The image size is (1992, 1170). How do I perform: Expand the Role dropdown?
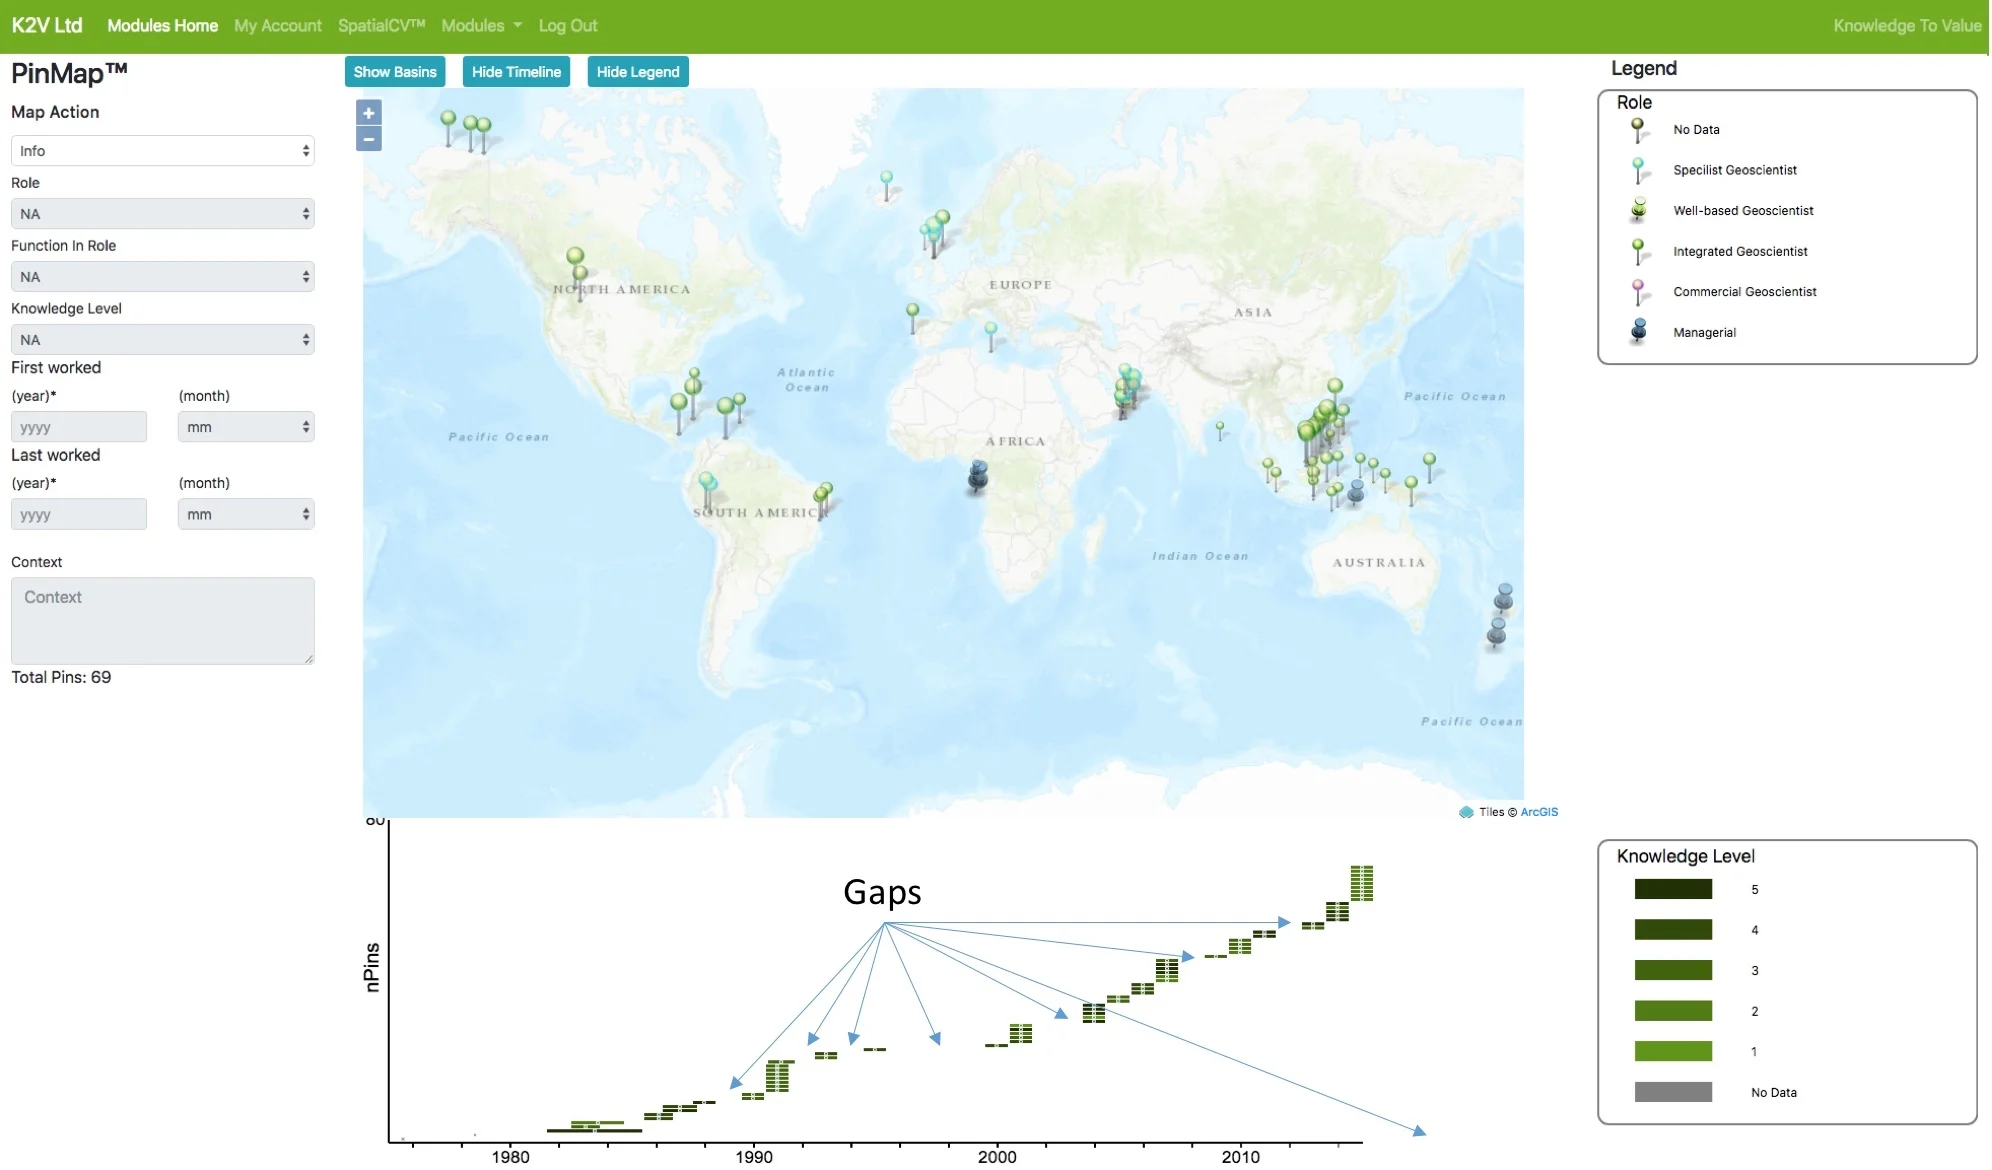163,214
